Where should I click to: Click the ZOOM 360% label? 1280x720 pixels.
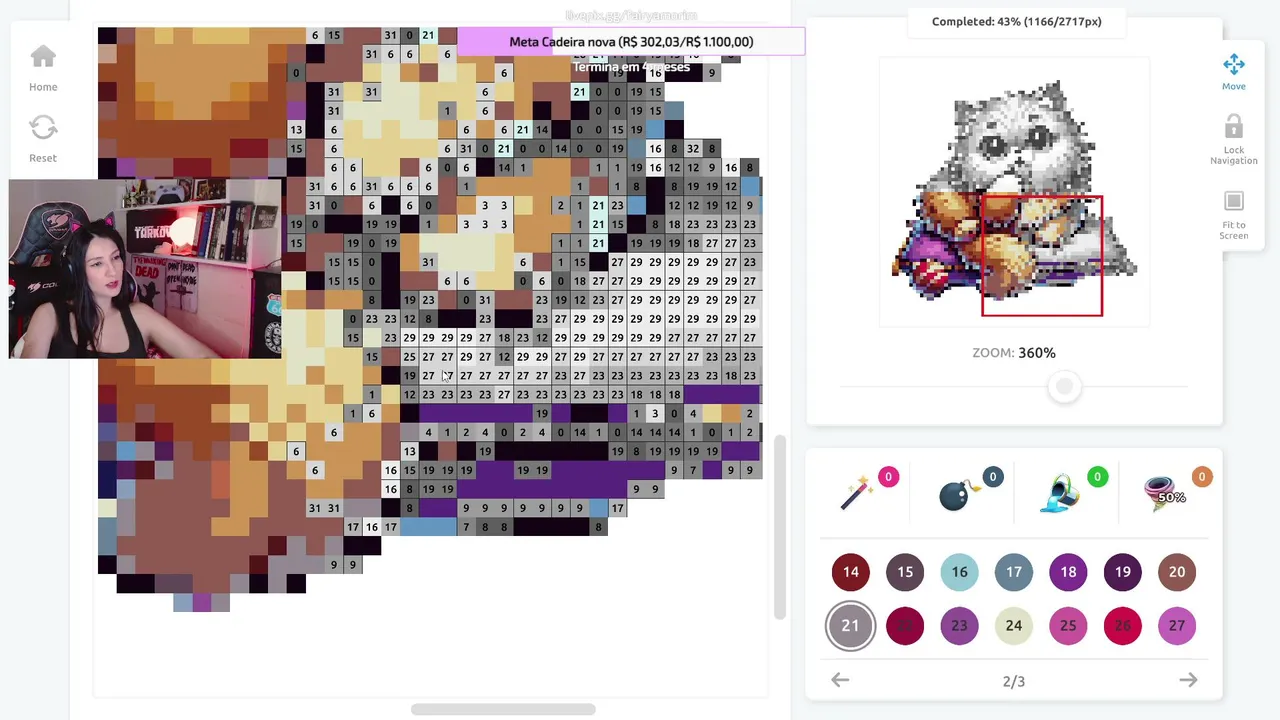(x=1014, y=353)
